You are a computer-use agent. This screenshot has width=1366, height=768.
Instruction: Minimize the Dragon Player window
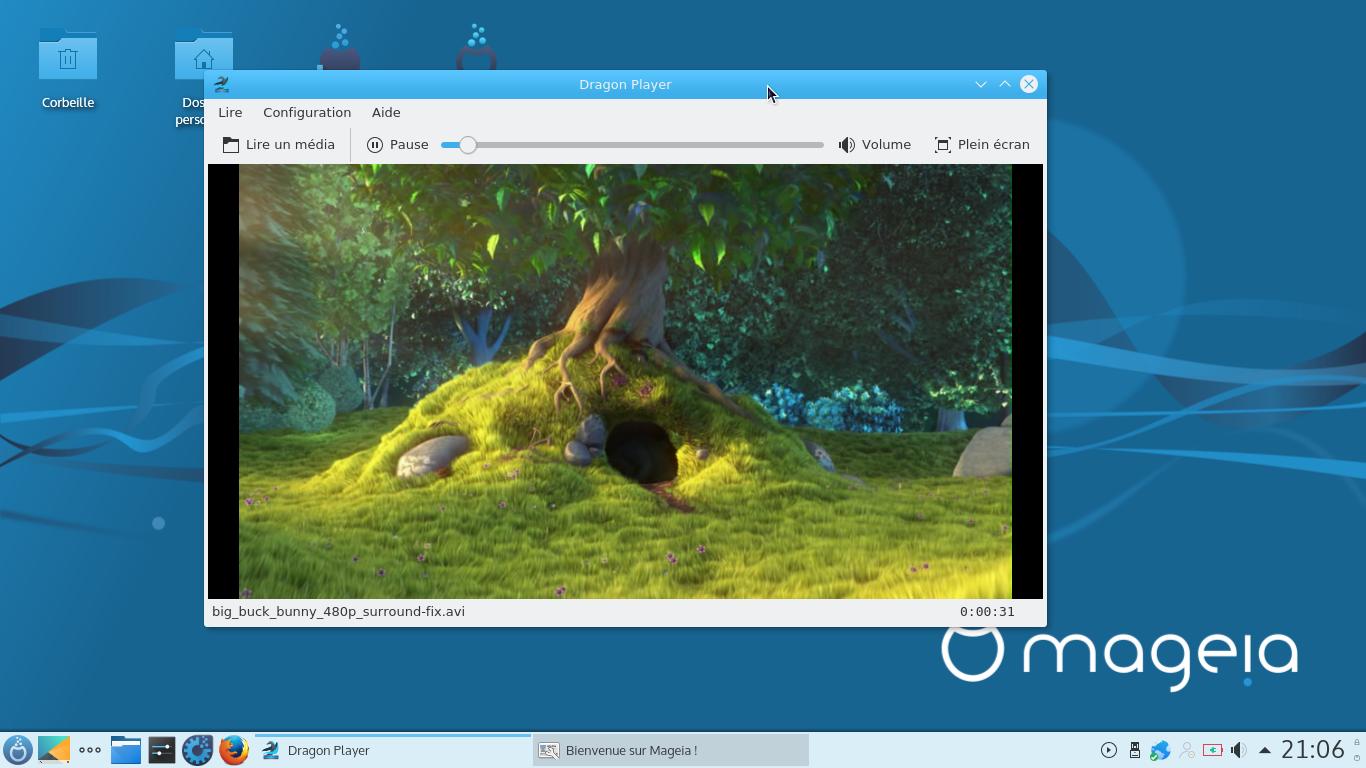[x=981, y=84]
